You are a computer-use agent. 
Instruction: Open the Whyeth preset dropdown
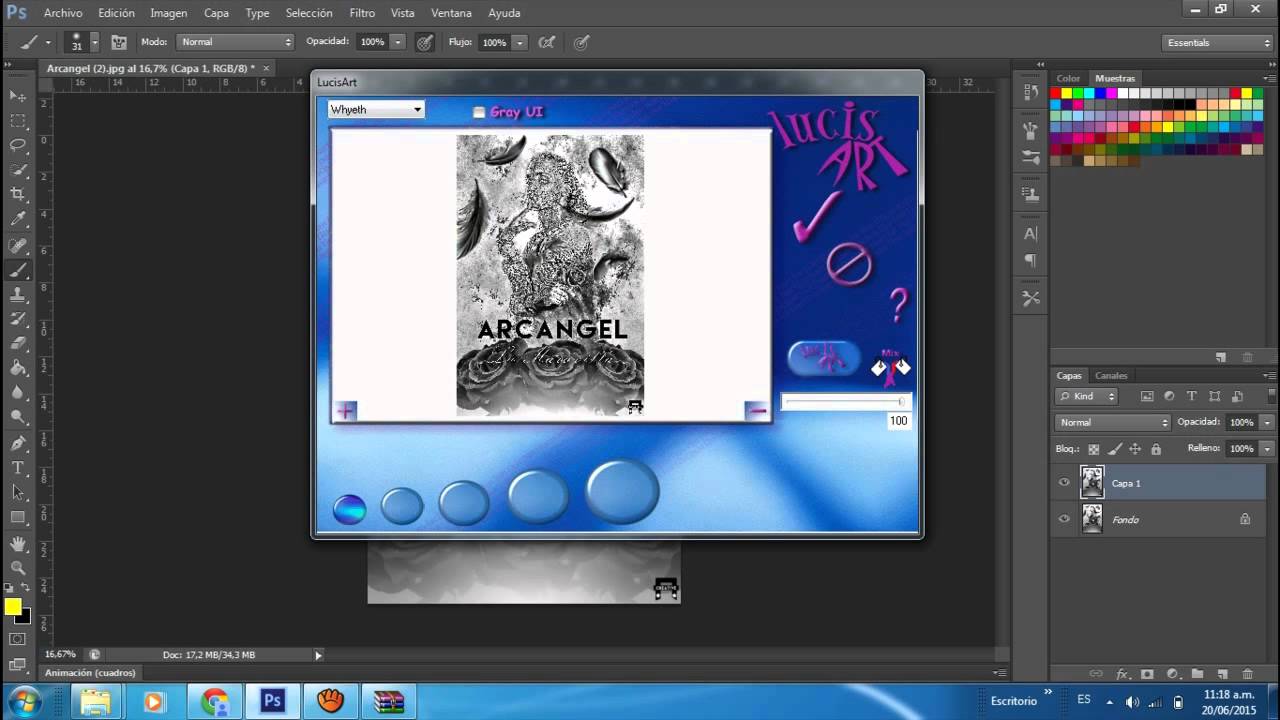376,109
